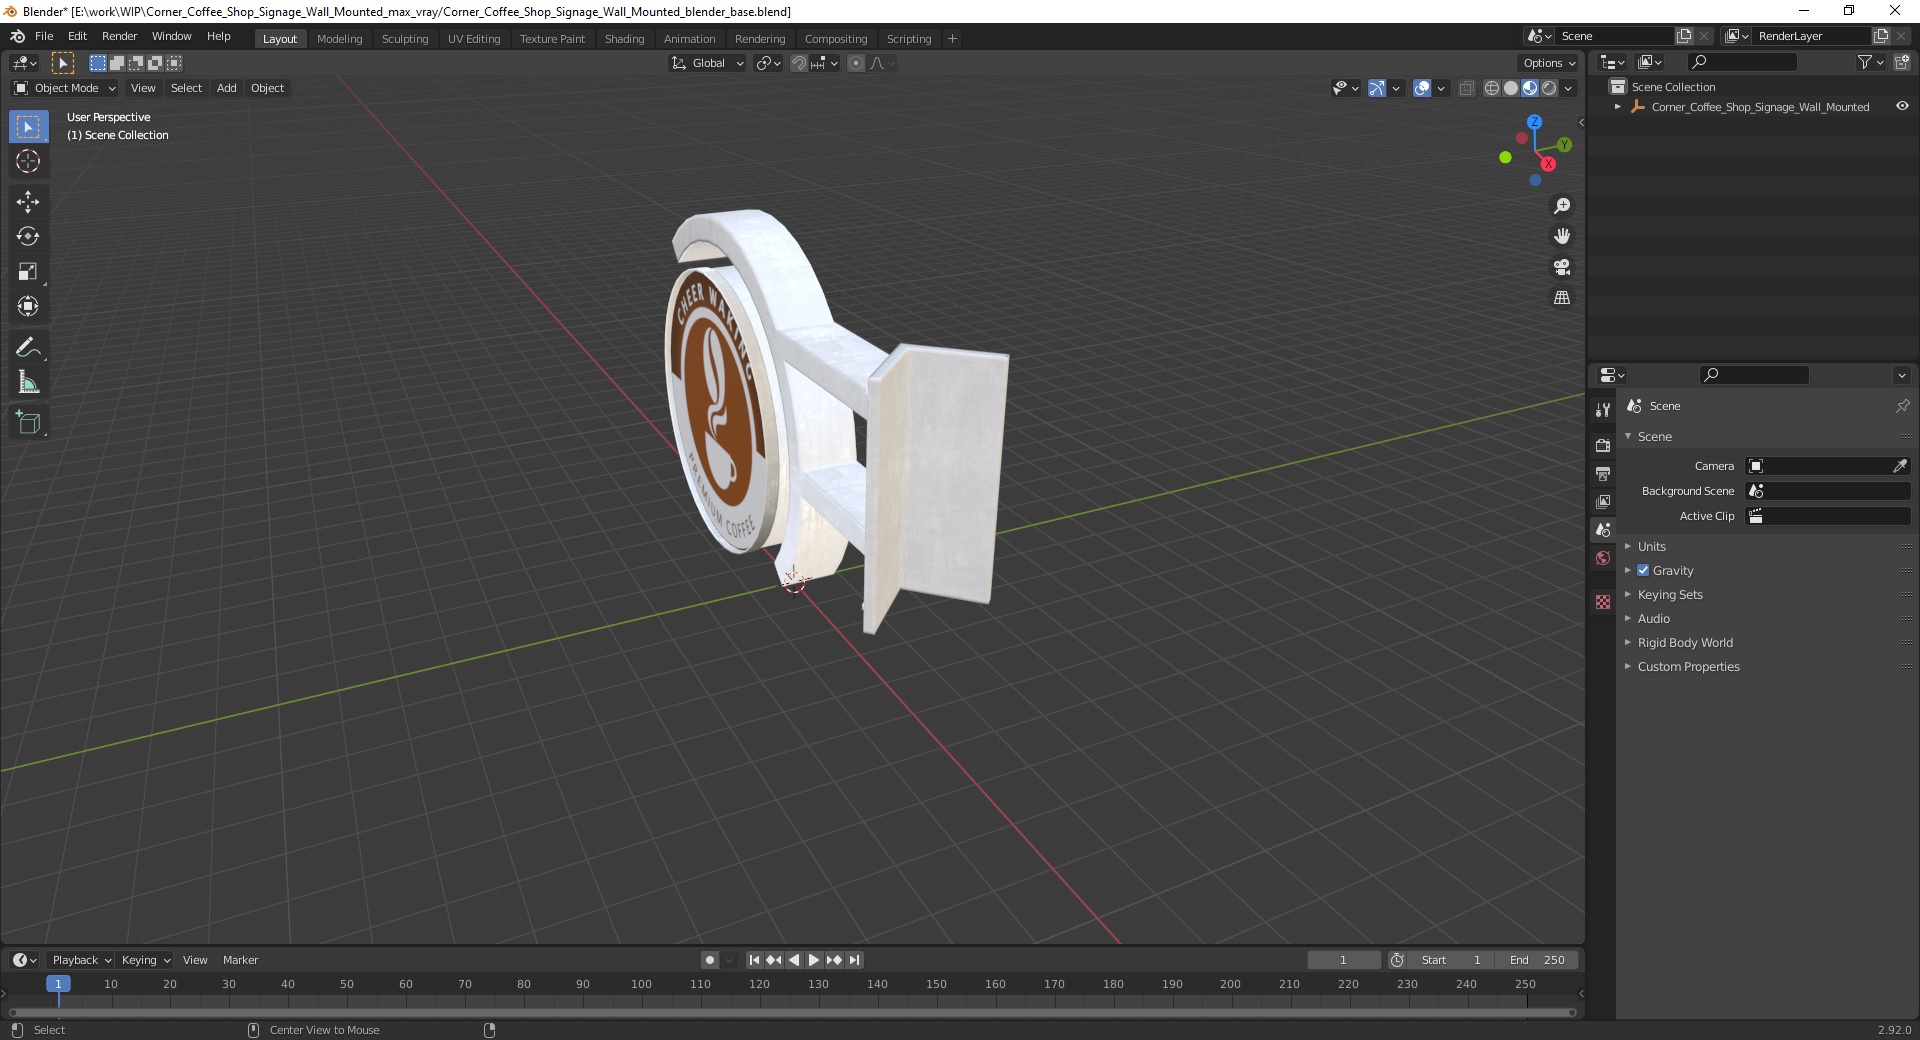Click the Blender logo menu icon
The image size is (1920, 1040).
click(17, 36)
